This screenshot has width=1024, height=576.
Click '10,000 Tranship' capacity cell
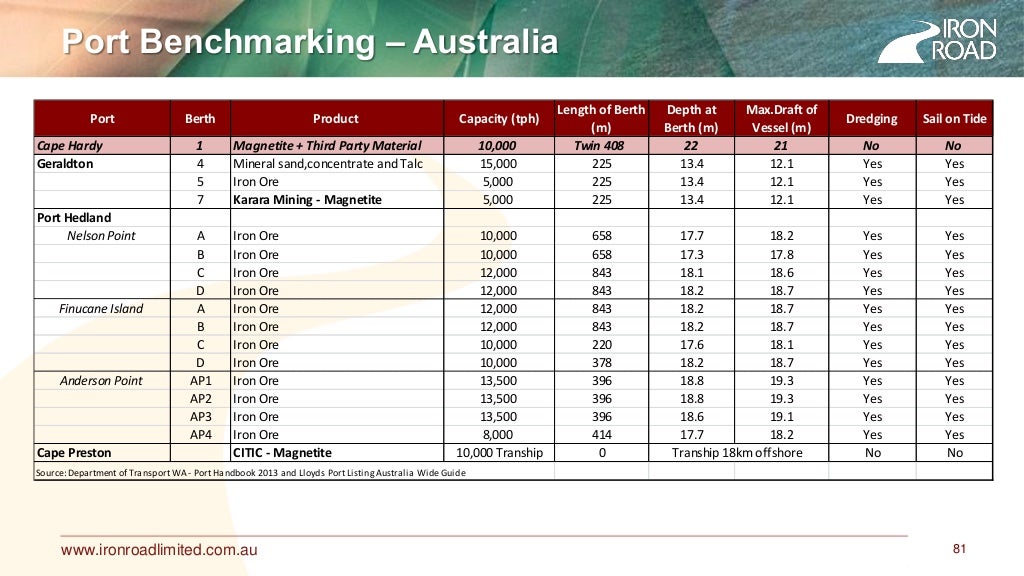499,453
